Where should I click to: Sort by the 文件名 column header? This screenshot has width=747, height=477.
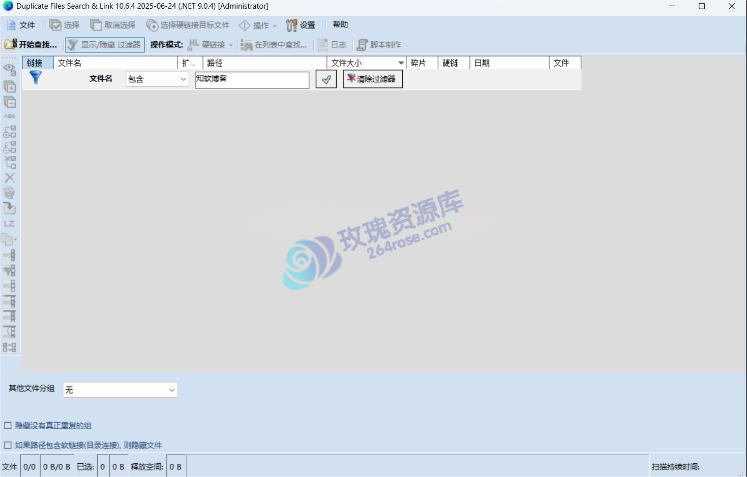115,62
